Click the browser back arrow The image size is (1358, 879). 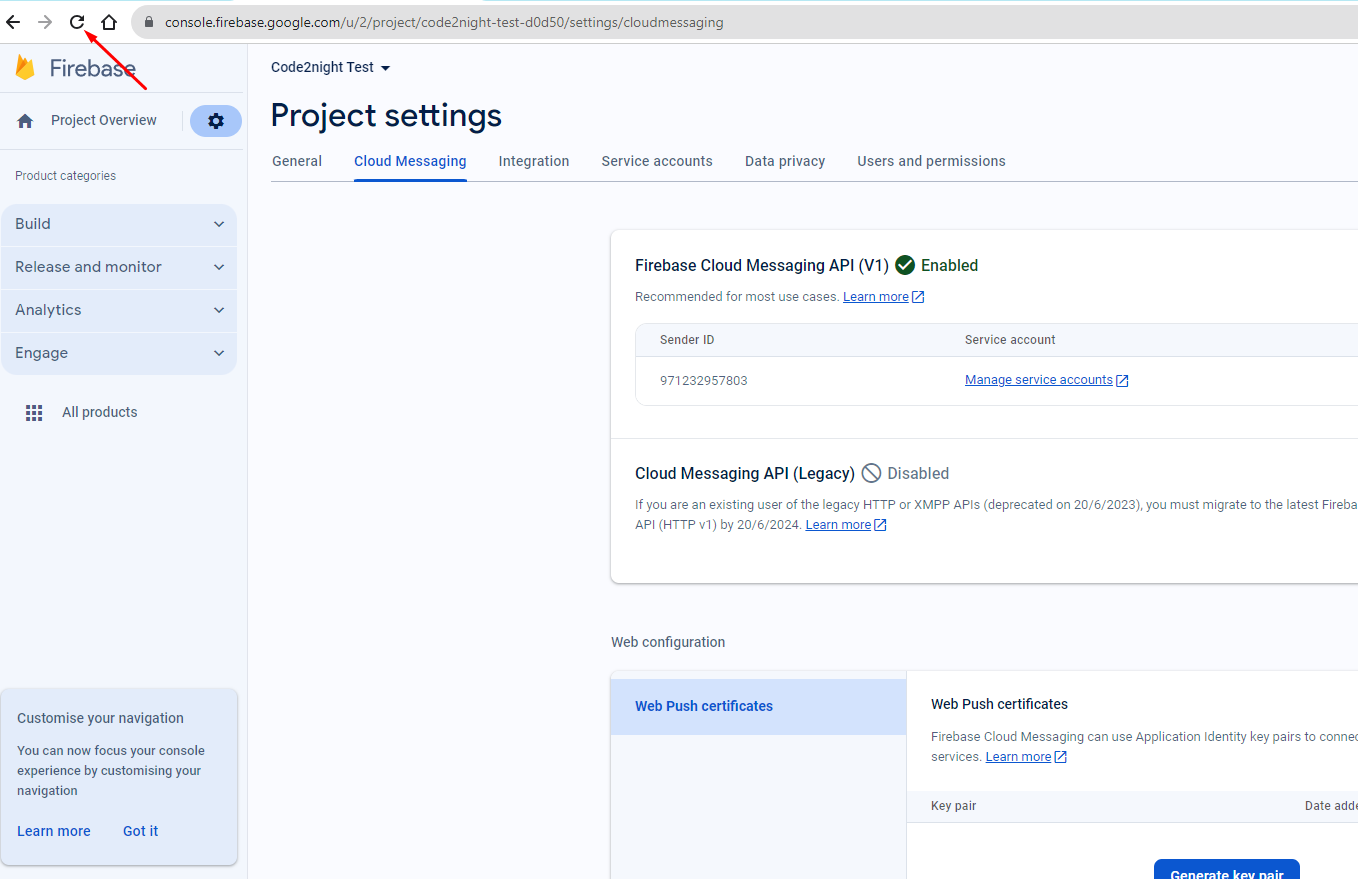pos(14,22)
